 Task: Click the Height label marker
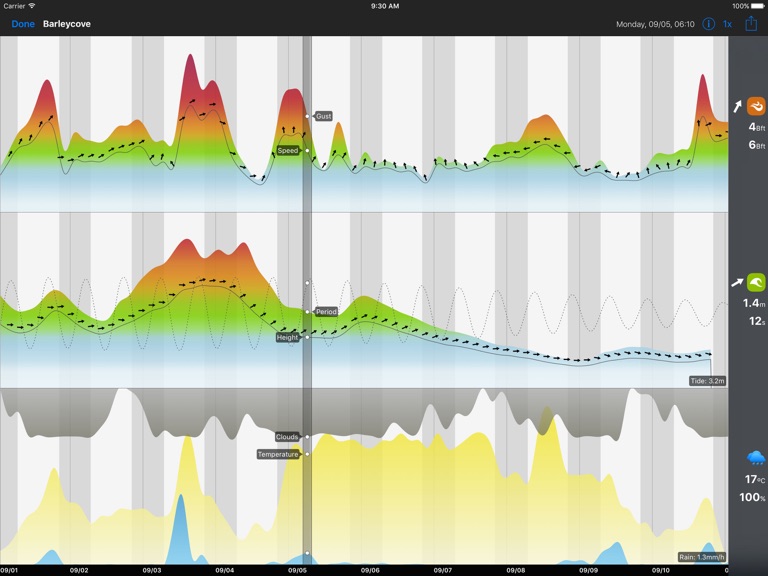coord(287,337)
